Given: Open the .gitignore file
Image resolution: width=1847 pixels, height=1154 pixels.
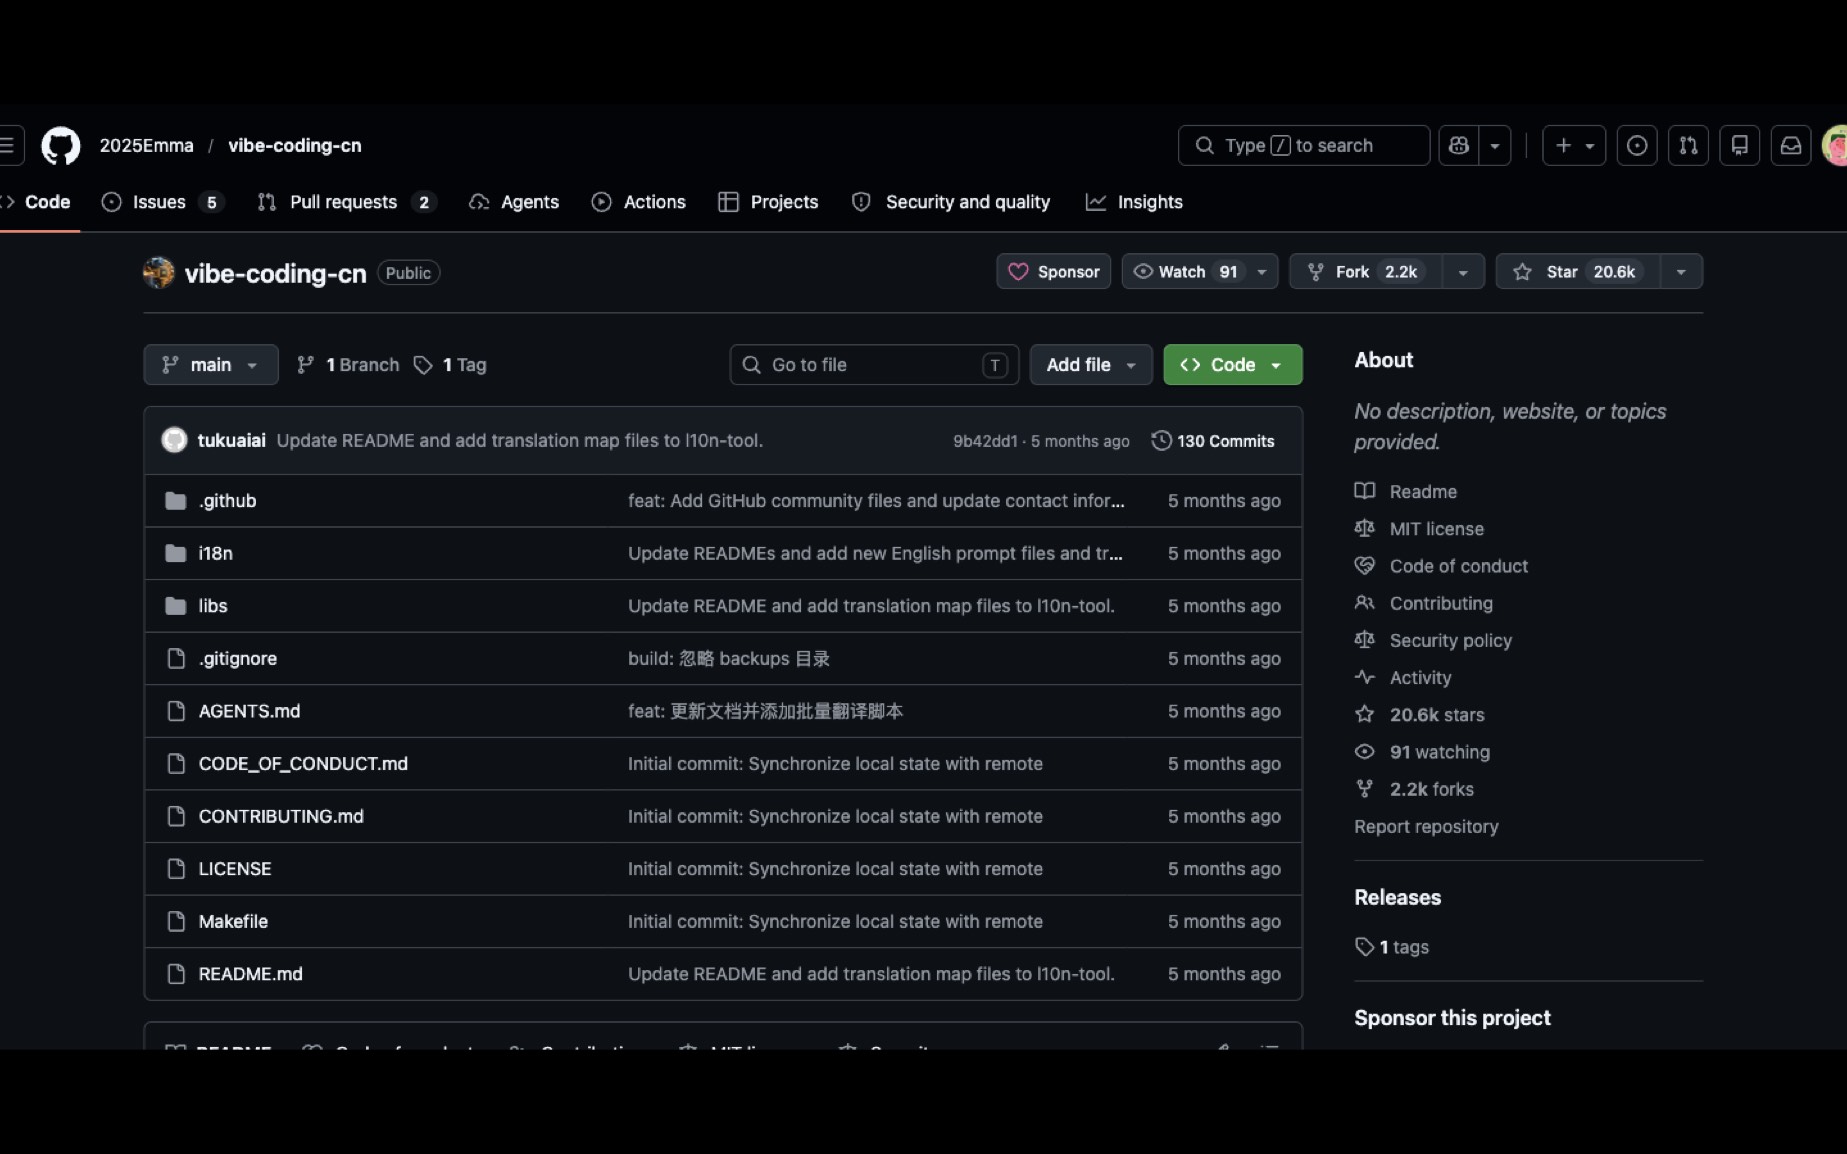Looking at the screenshot, I should [238, 659].
